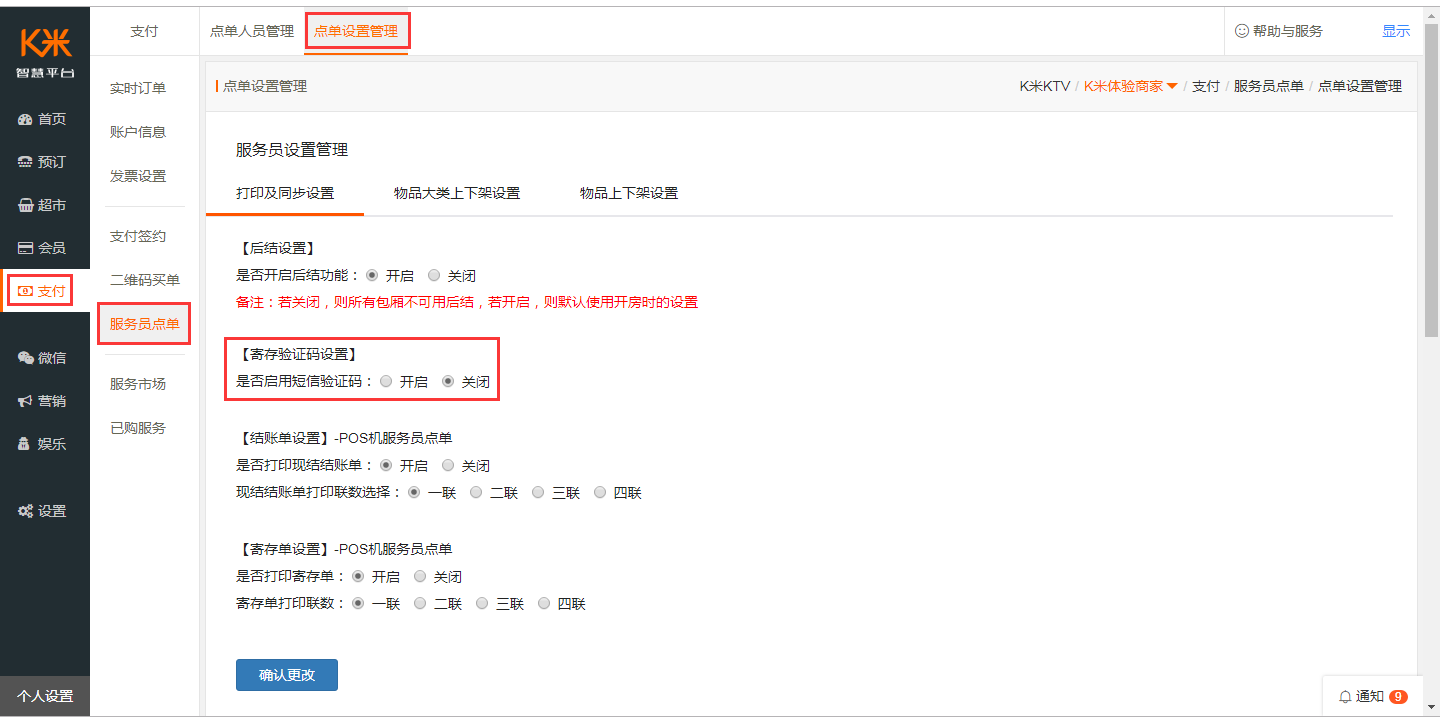Choose 一联 for 现结结账单打印联数

[x=414, y=492]
